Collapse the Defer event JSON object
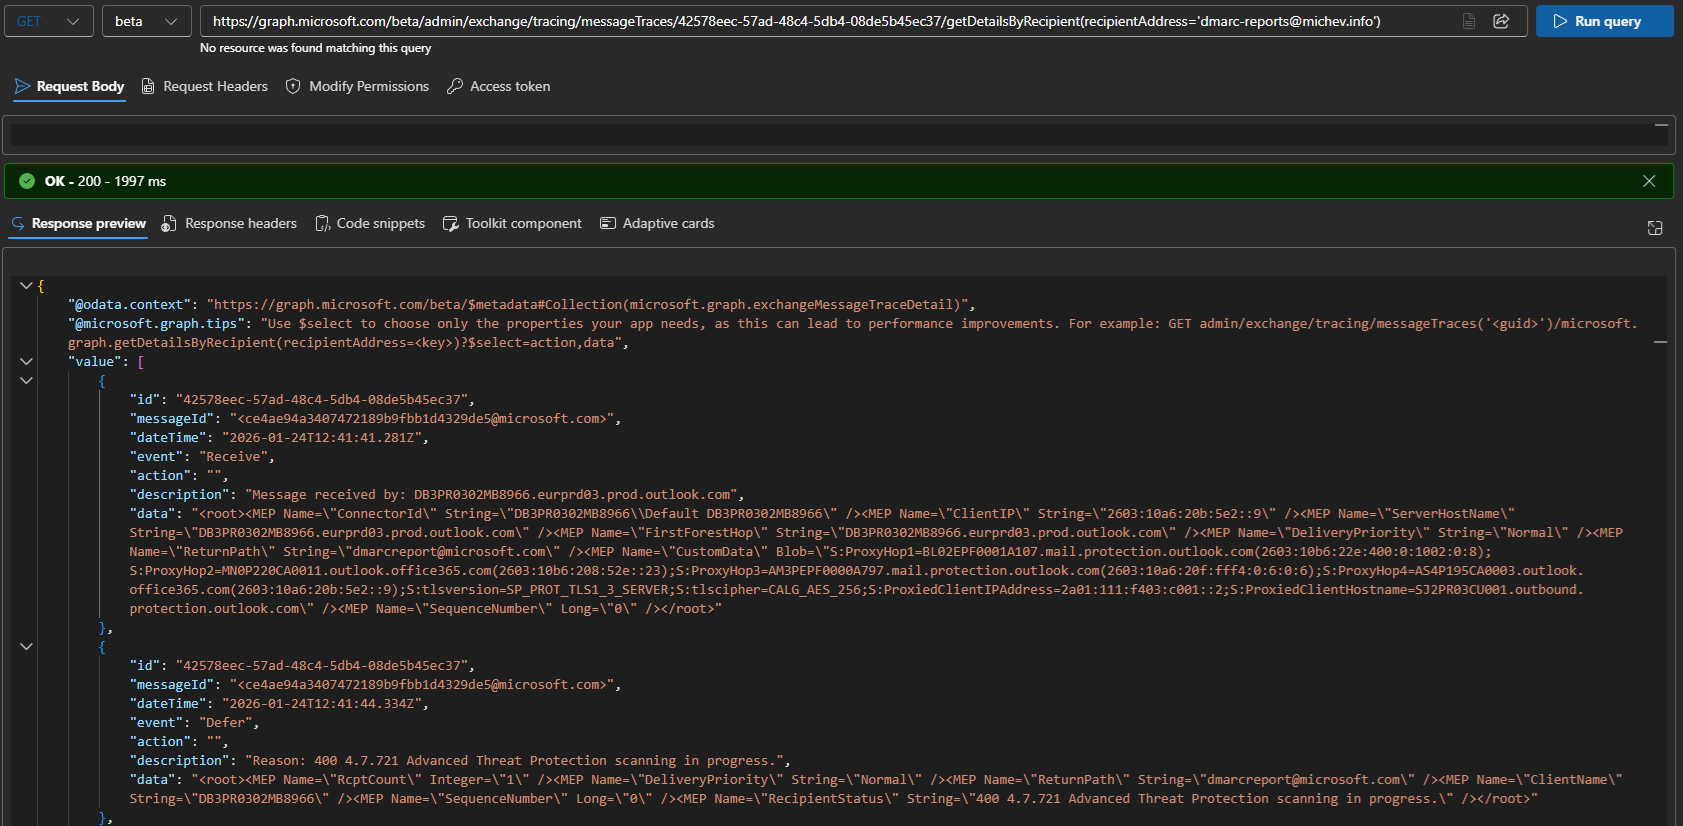 pos(26,647)
